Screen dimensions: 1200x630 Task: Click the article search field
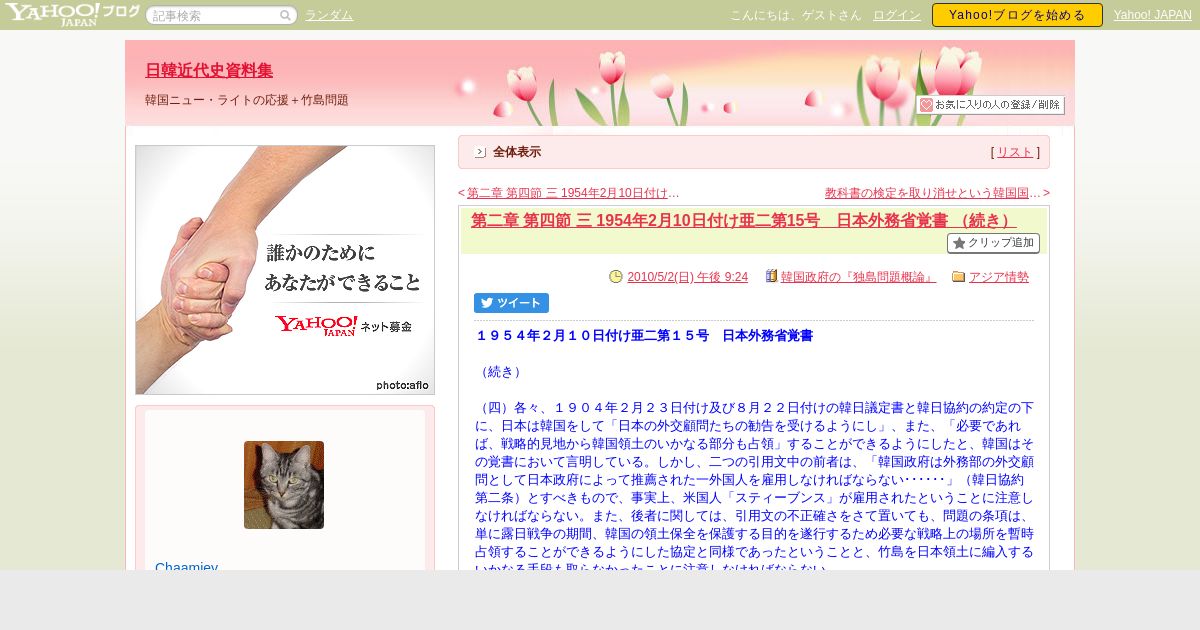tap(221, 16)
